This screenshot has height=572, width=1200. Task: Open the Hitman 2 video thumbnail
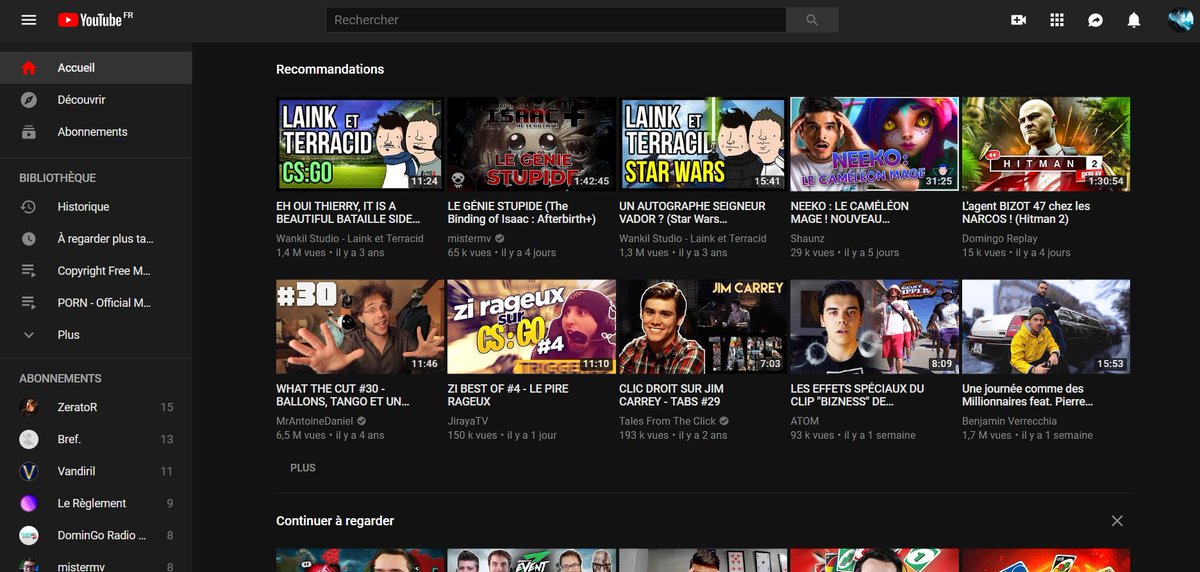point(1046,144)
